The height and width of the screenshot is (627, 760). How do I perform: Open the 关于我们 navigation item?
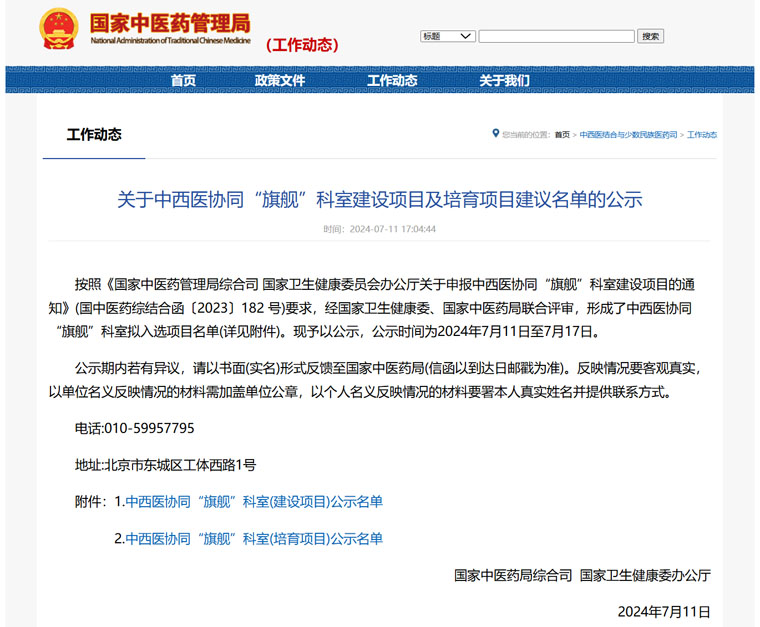(x=504, y=81)
